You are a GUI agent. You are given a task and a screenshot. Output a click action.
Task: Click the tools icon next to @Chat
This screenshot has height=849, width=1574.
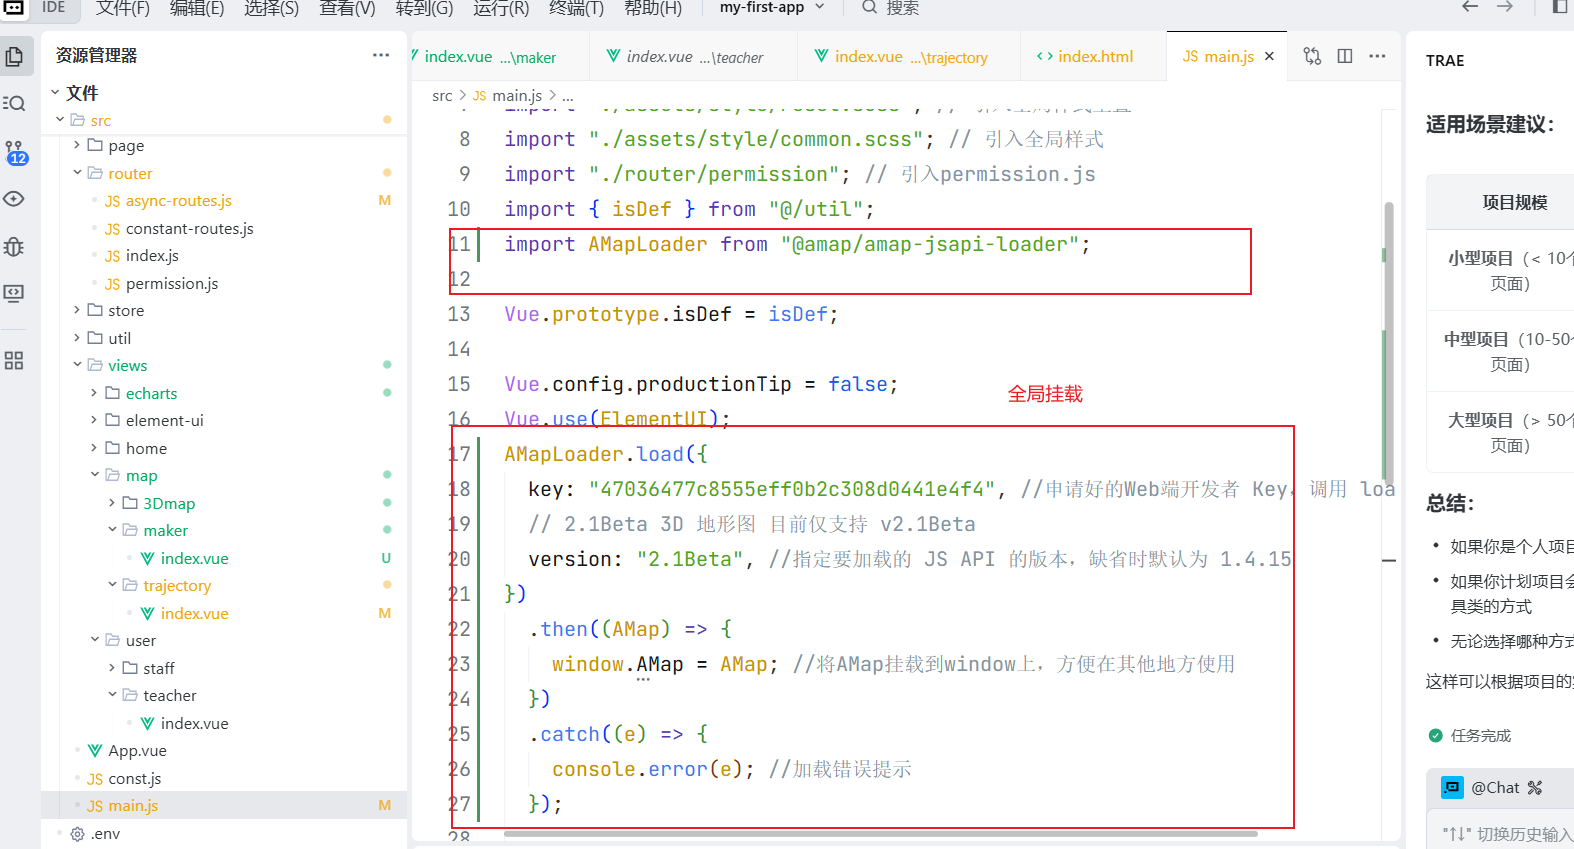coord(1535,787)
